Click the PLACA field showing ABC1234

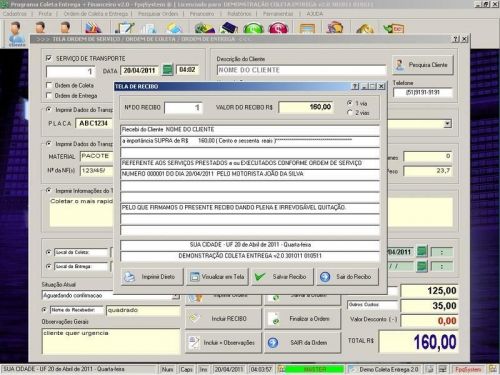coord(94,123)
